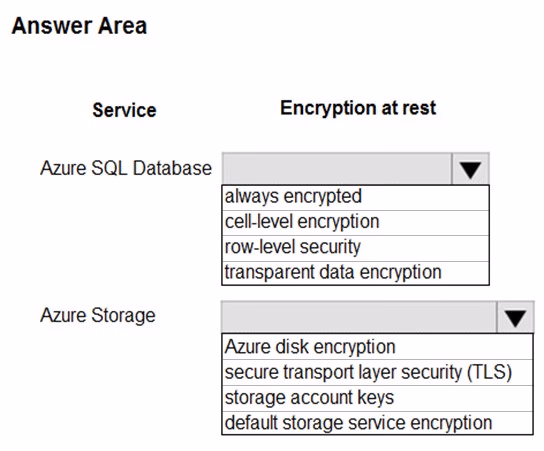Select transparent data encryption option
This screenshot has height=451, width=544.
click(x=355, y=273)
